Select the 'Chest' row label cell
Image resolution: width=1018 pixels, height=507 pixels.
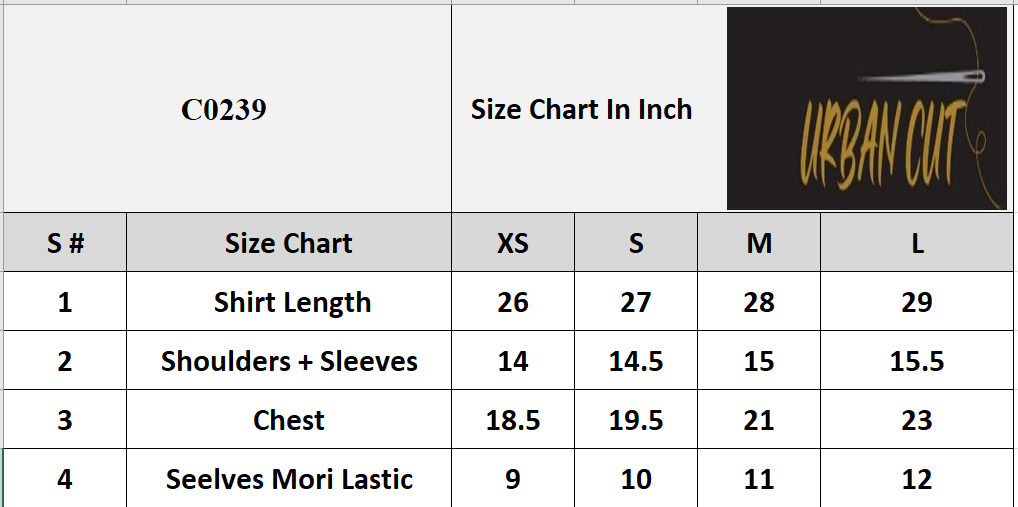(289, 420)
